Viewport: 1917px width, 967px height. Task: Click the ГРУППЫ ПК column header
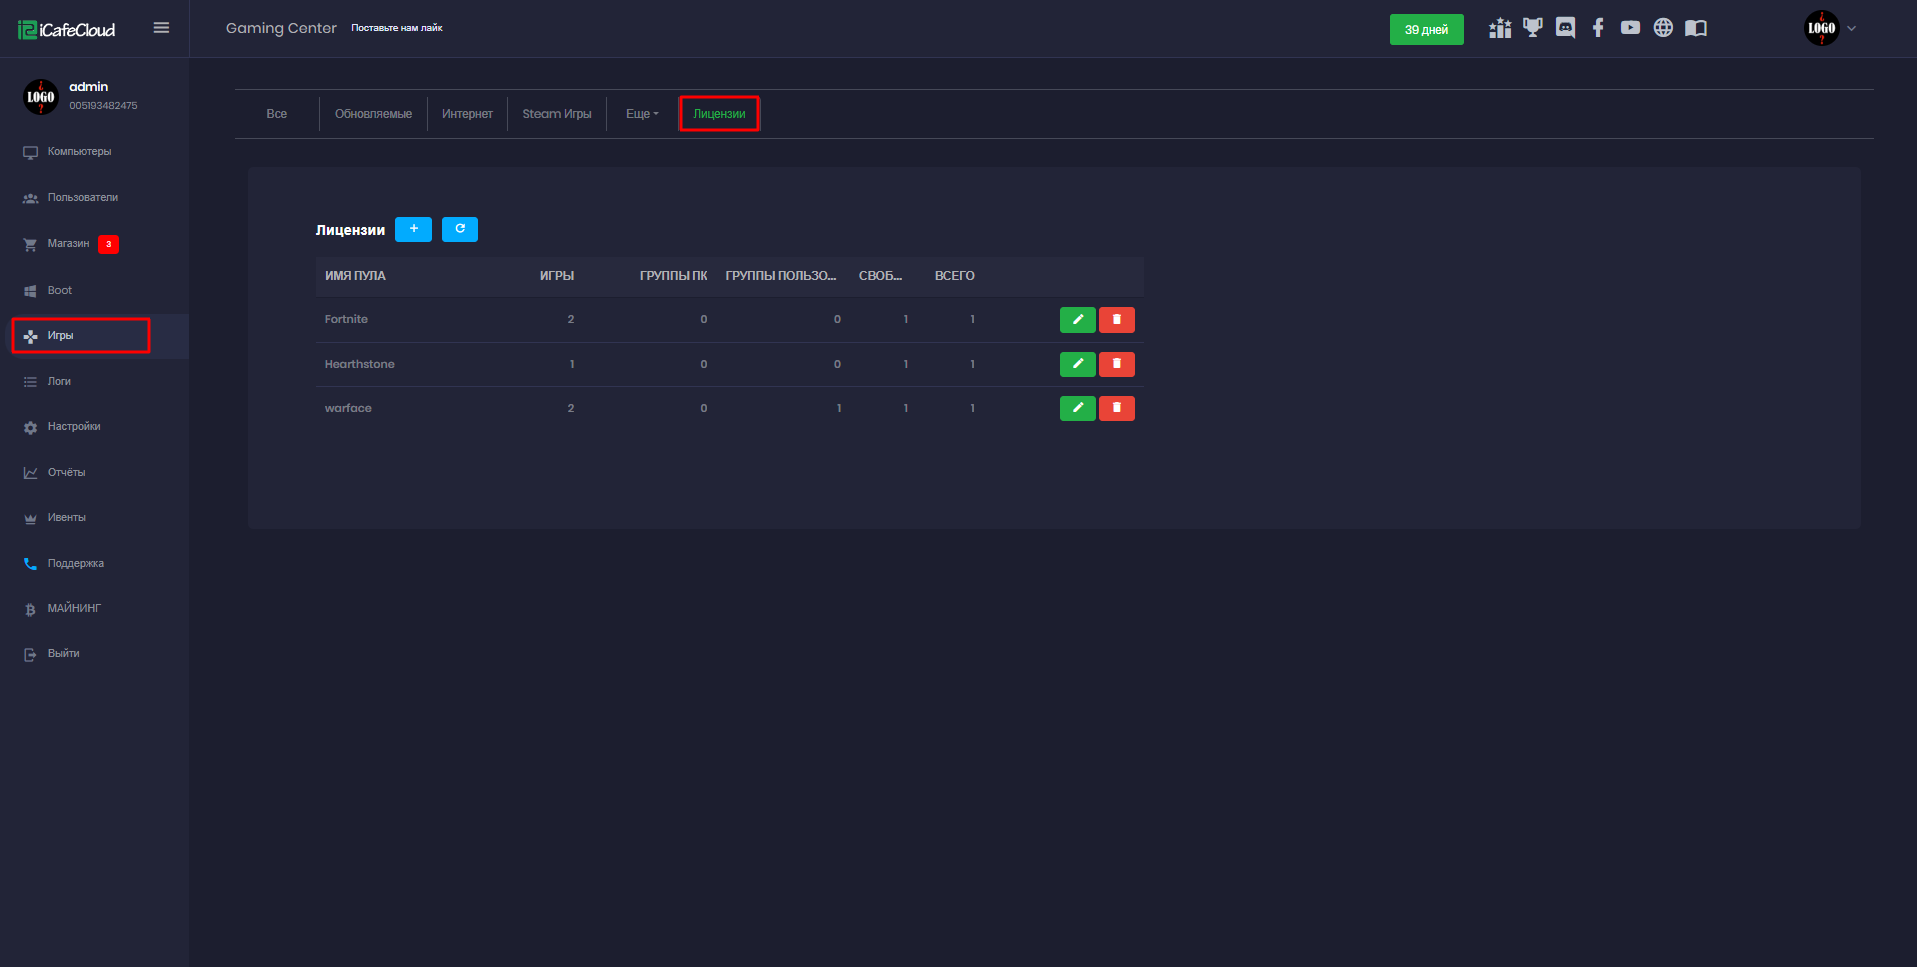point(673,276)
